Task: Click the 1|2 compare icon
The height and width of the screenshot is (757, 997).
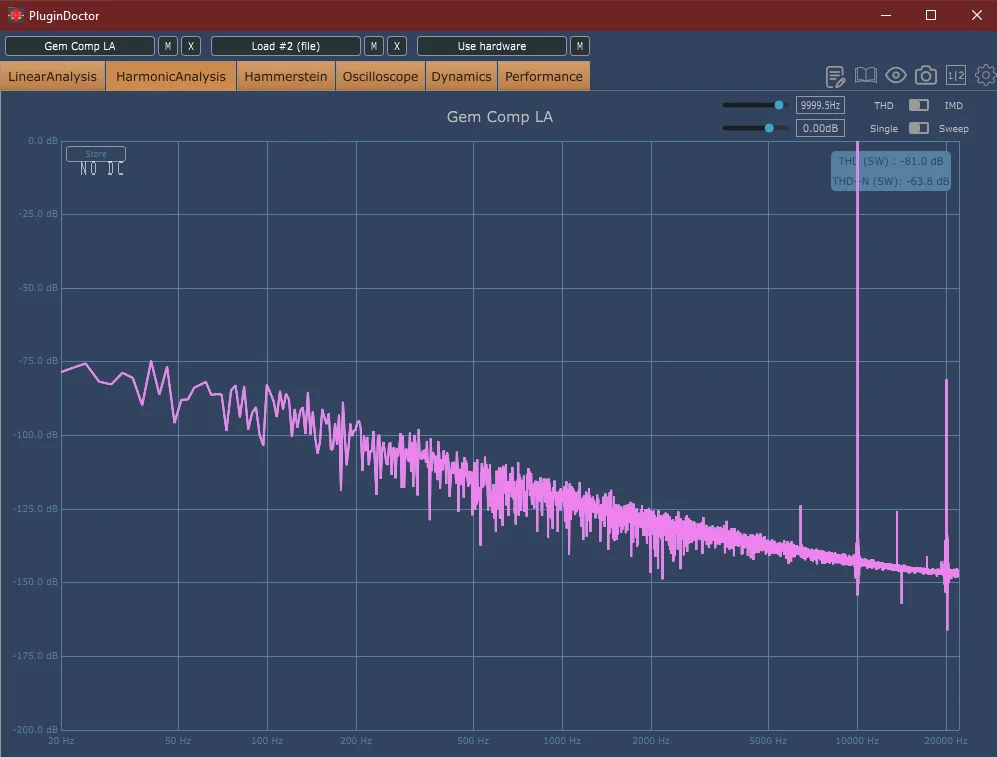Action: coord(956,76)
